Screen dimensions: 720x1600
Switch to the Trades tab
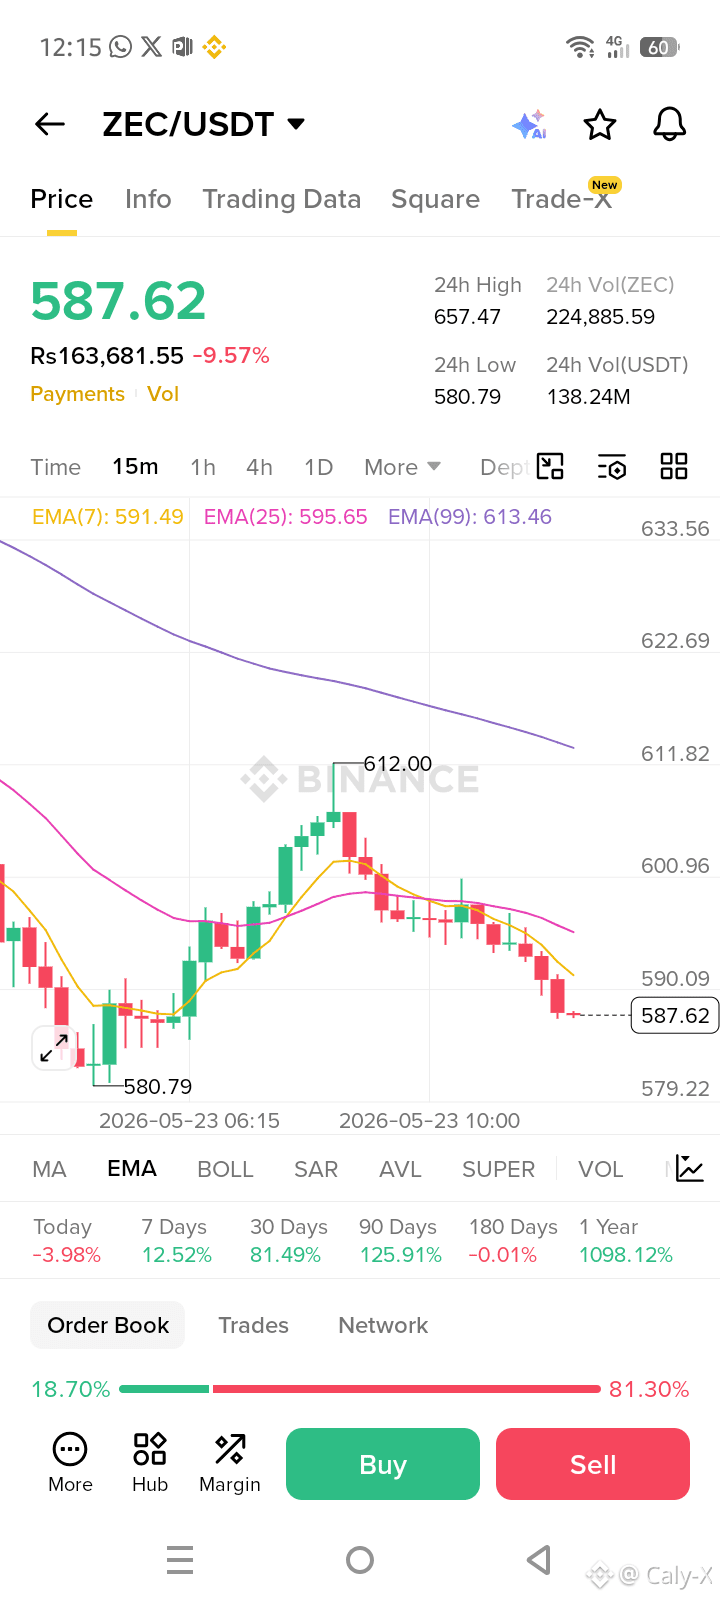(x=253, y=1325)
